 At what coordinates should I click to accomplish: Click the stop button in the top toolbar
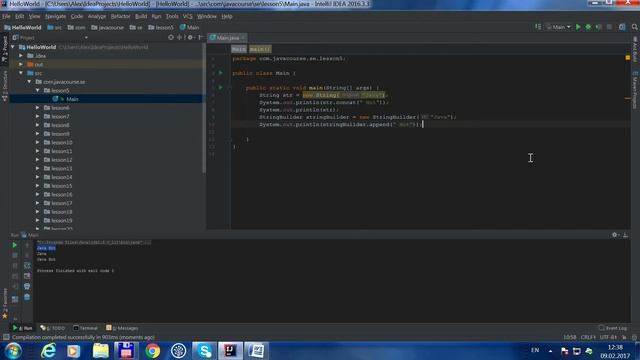pos(609,27)
